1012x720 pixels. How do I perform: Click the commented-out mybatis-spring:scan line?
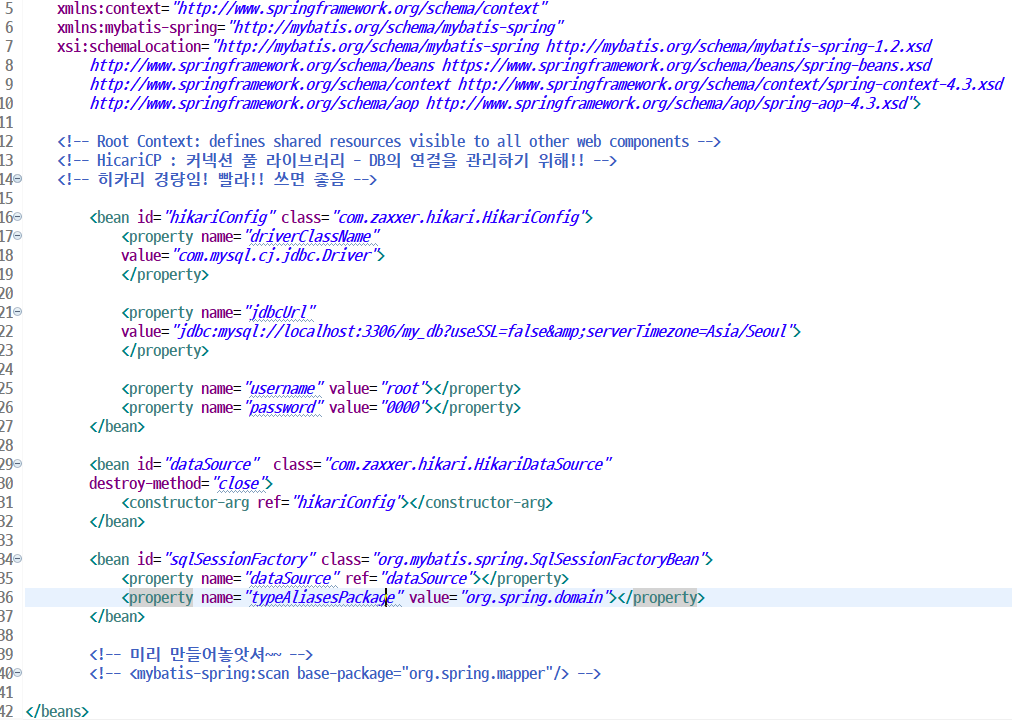(345, 674)
